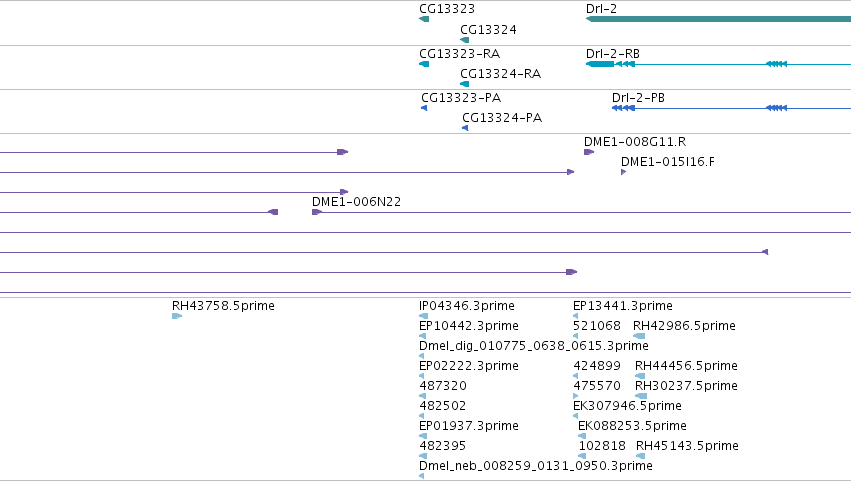Click the 487320 feature label
The width and height of the screenshot is (851, 481).
[x=443, y=386]
